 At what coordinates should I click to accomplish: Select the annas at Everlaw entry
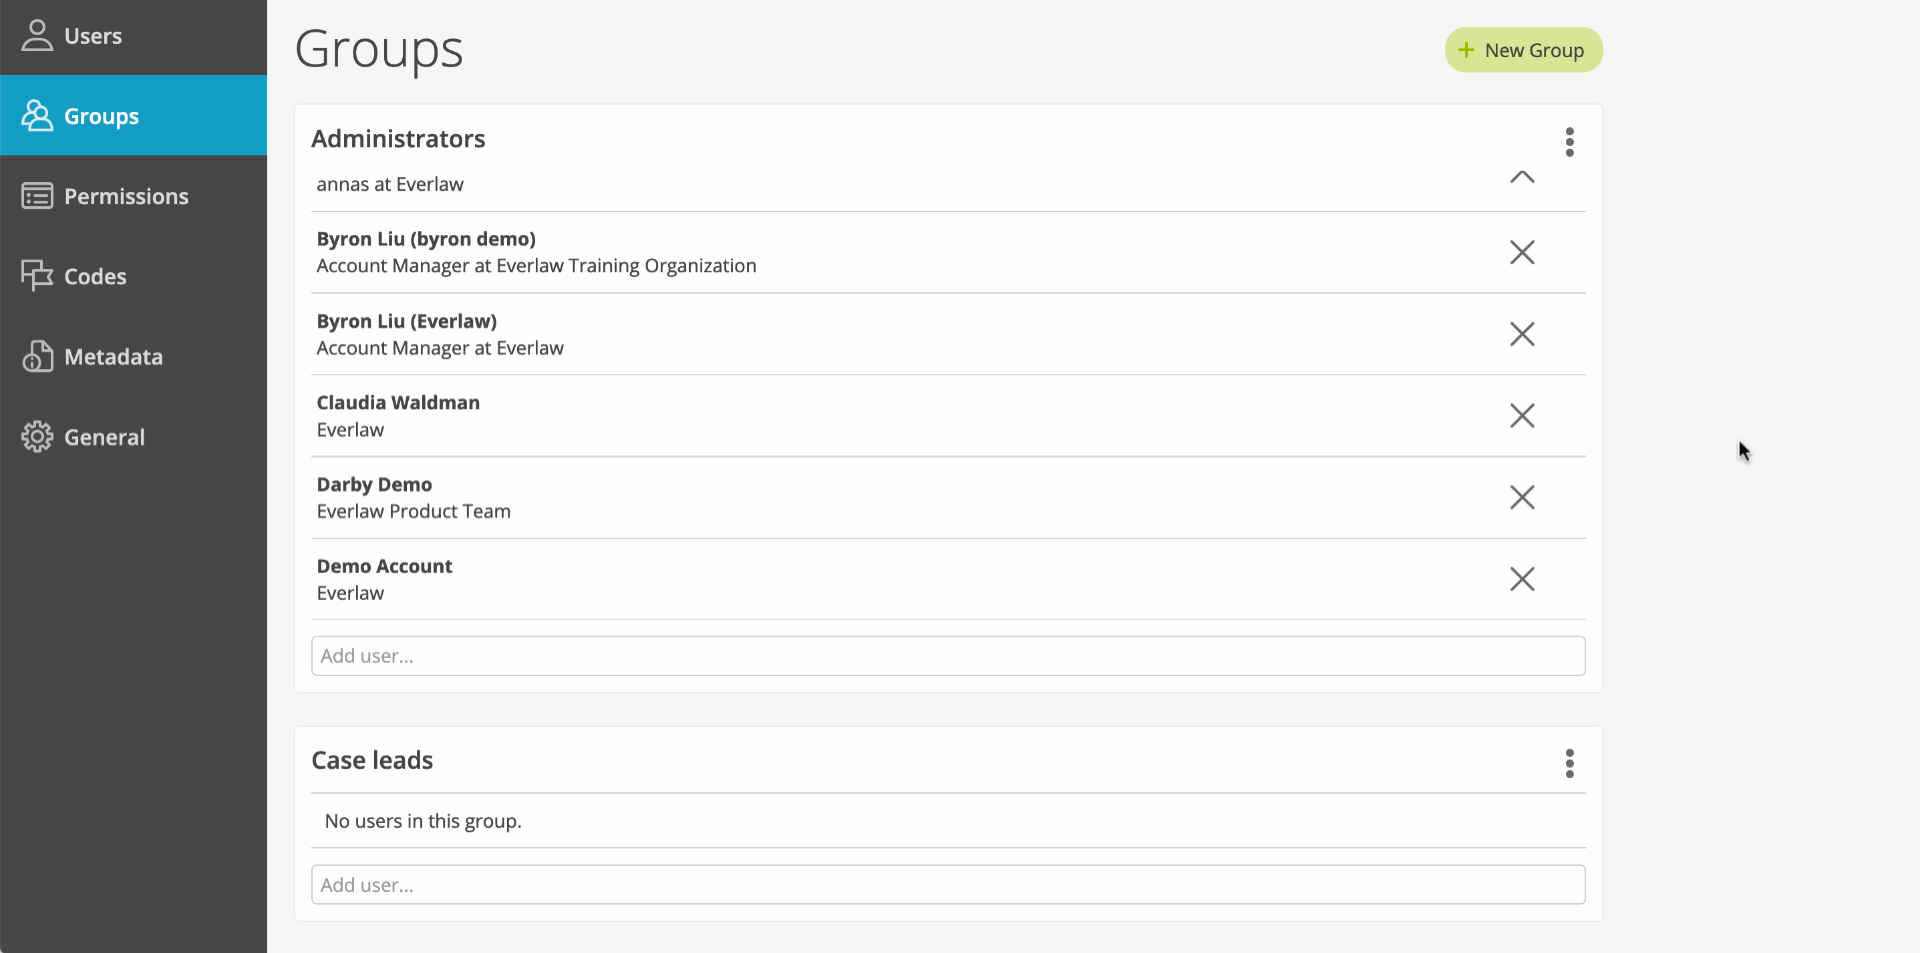(x=390, y=184)
